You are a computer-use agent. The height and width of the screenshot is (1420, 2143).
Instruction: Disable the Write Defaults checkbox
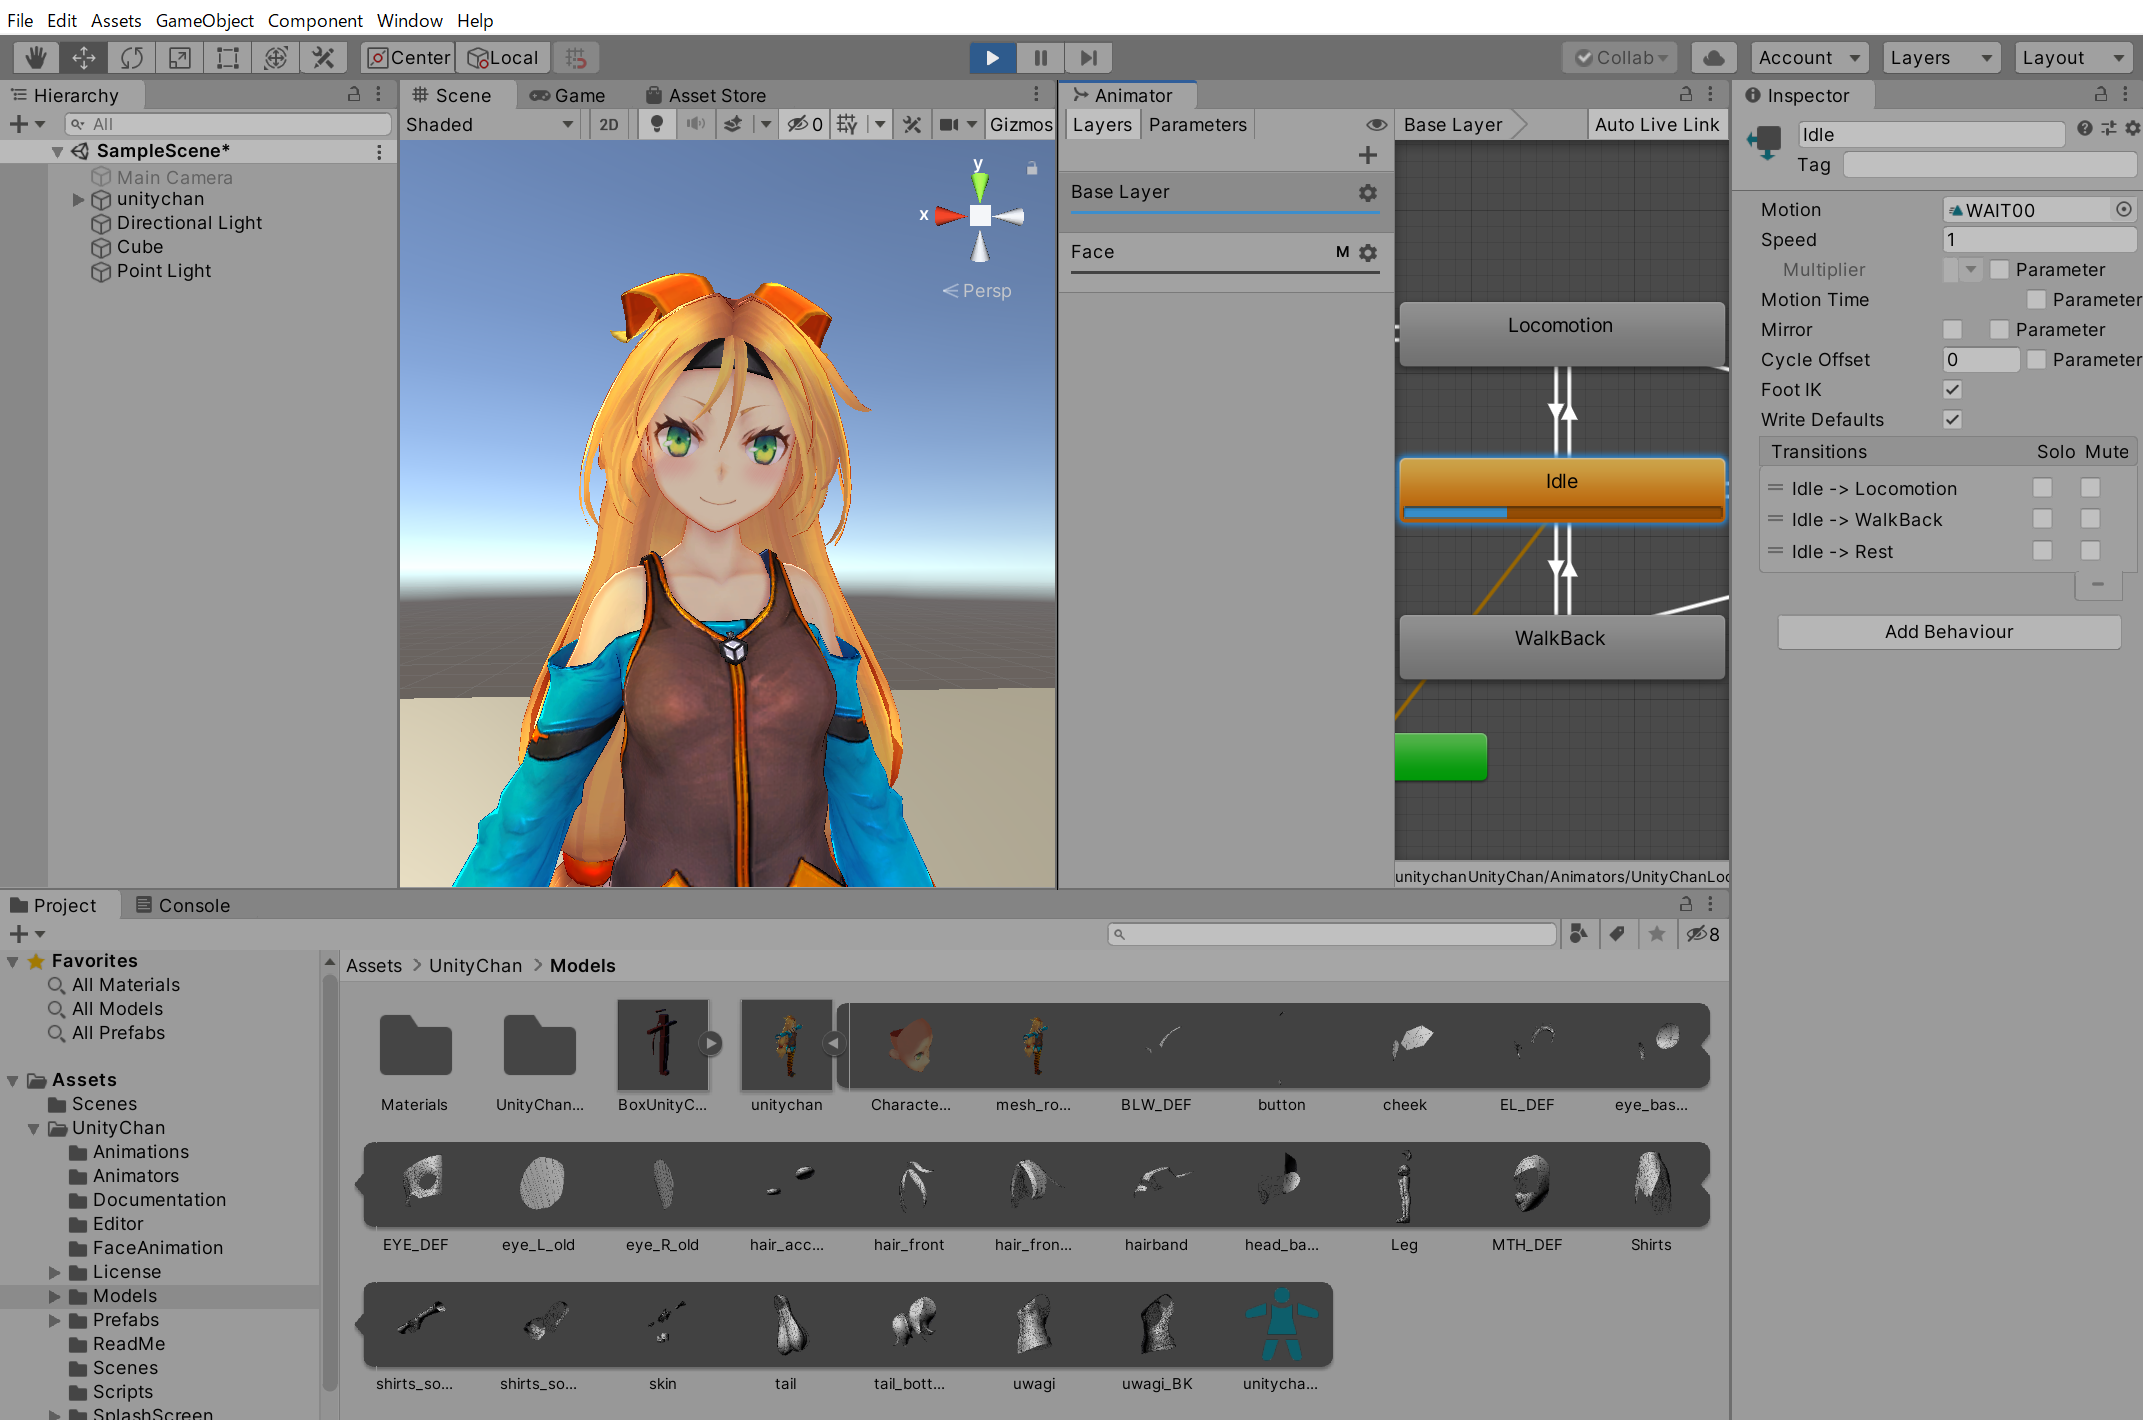pos(1952,420)
